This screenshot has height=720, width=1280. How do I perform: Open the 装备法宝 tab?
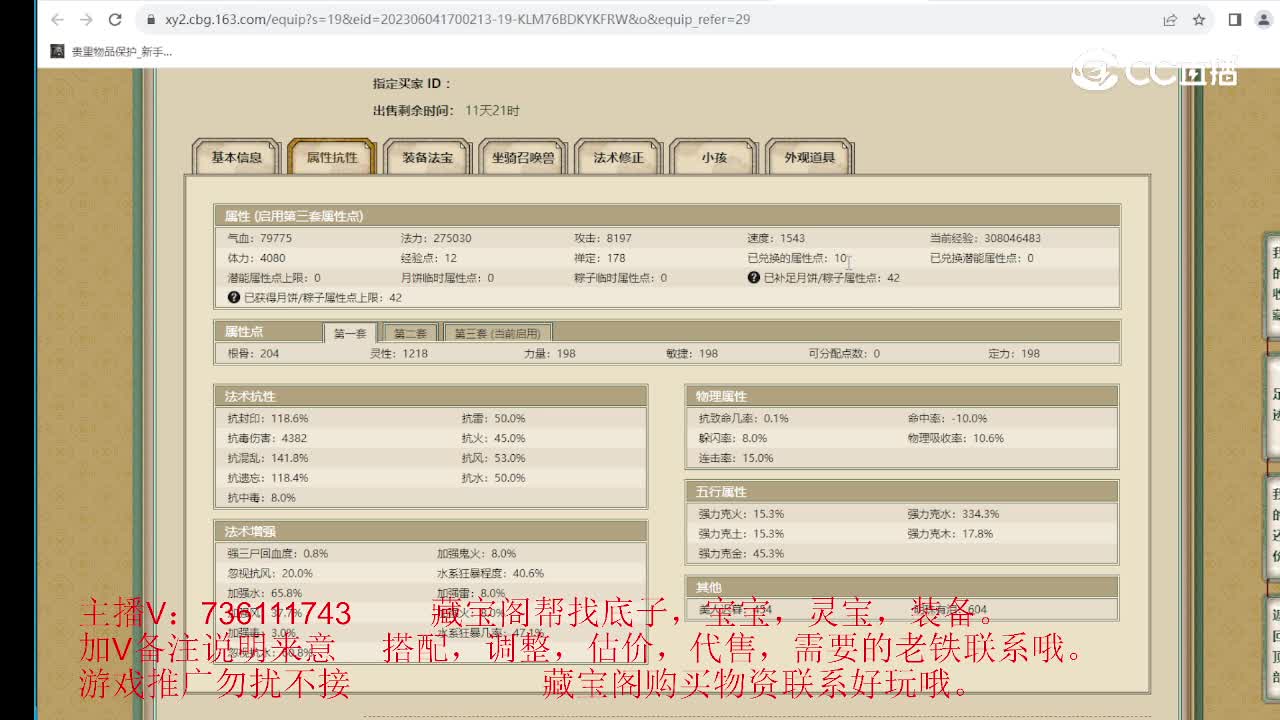427,157
